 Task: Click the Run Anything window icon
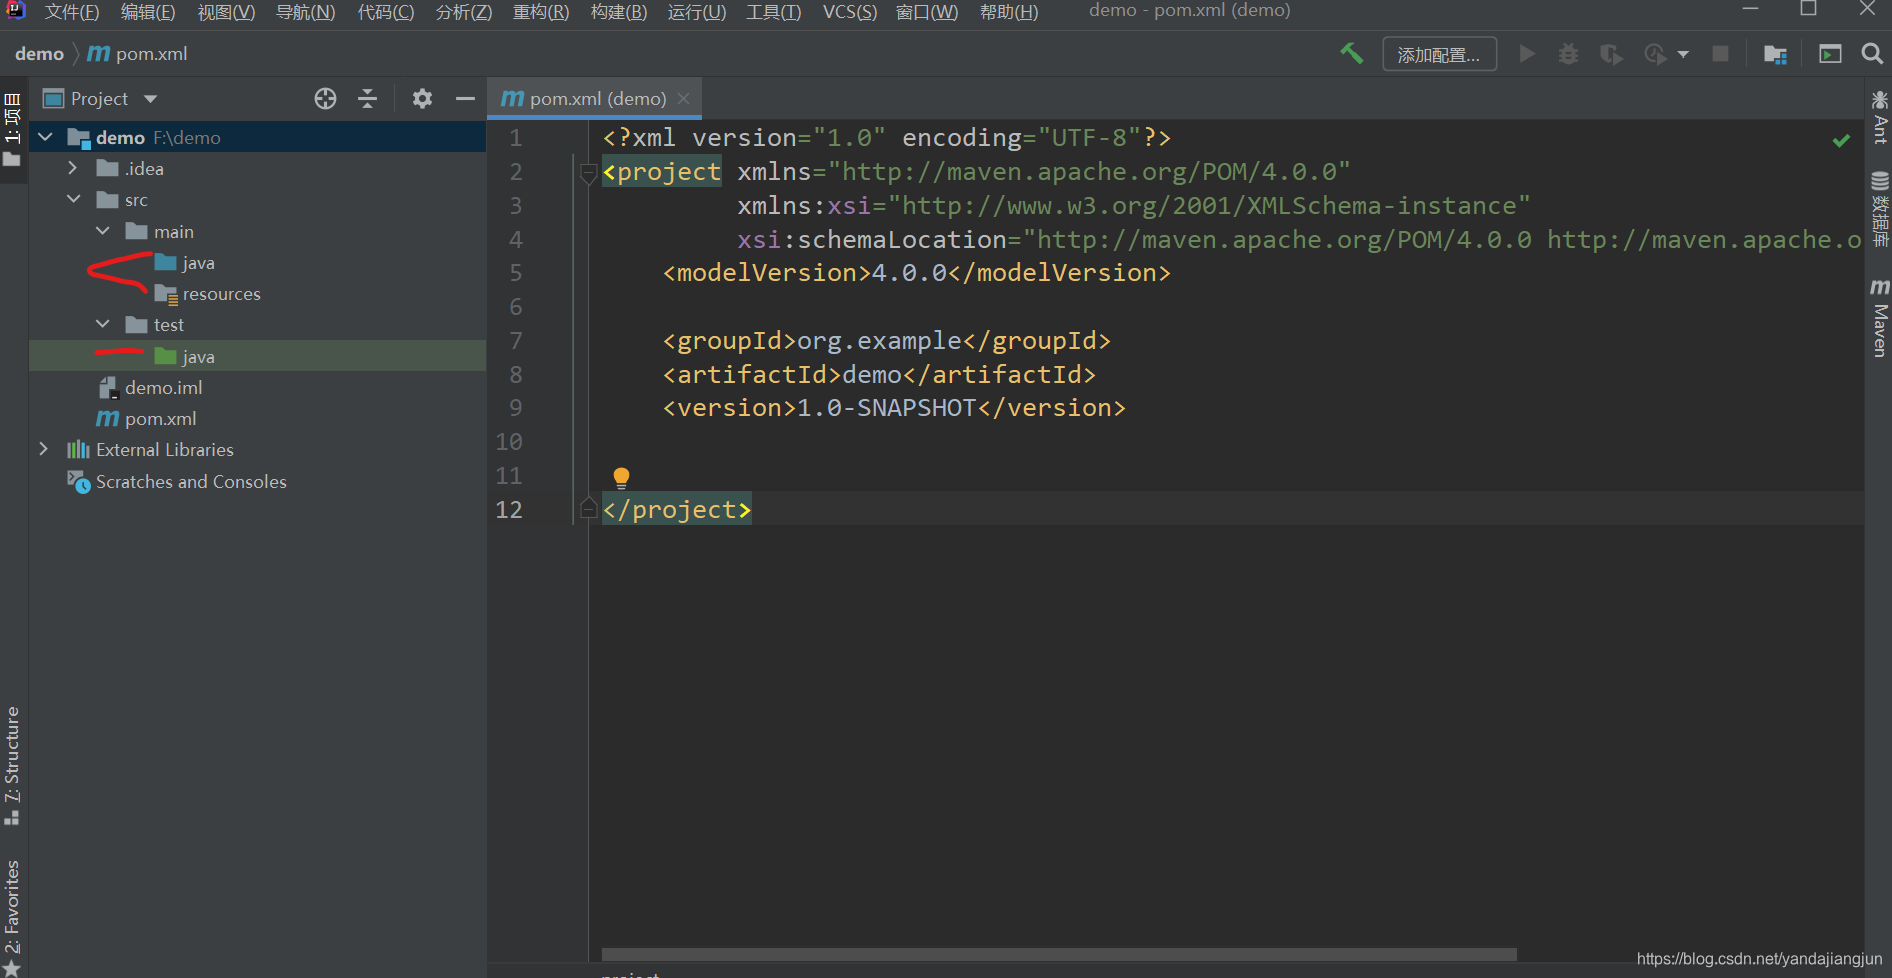coord(1830,54)
